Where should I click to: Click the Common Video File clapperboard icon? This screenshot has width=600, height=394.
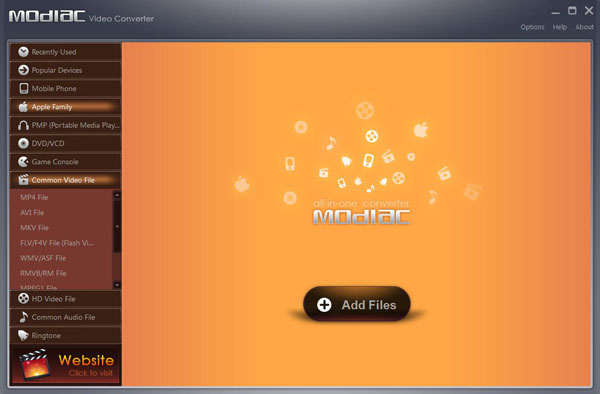[23, 180]
